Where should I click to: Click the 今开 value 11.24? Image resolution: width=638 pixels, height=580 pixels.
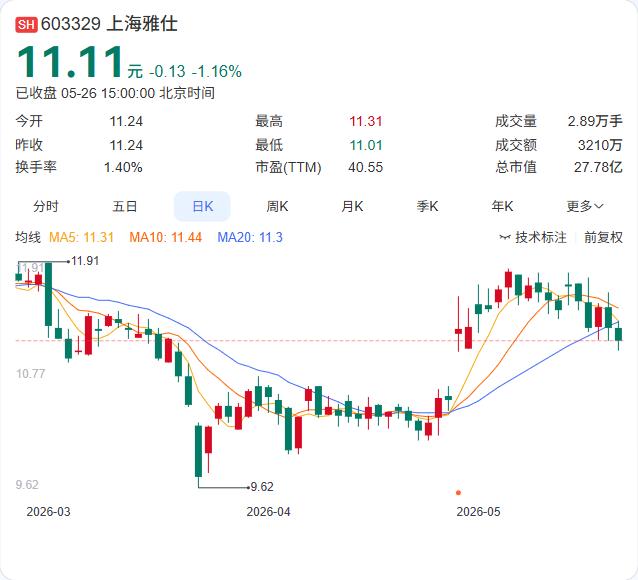126,121
